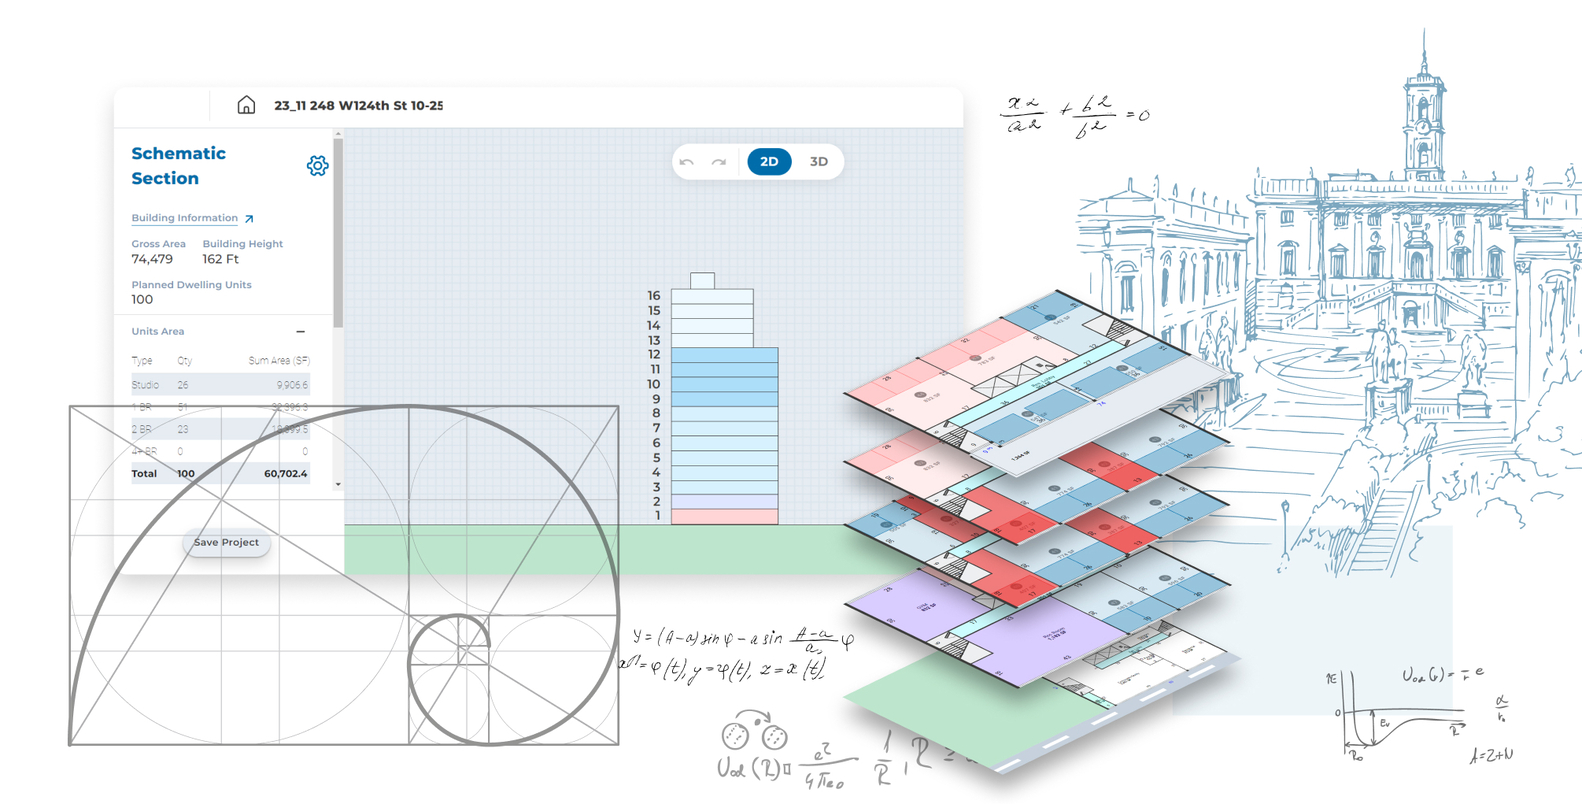Switch to 3D view
The image size is (1582, 804).
point(818,162)
